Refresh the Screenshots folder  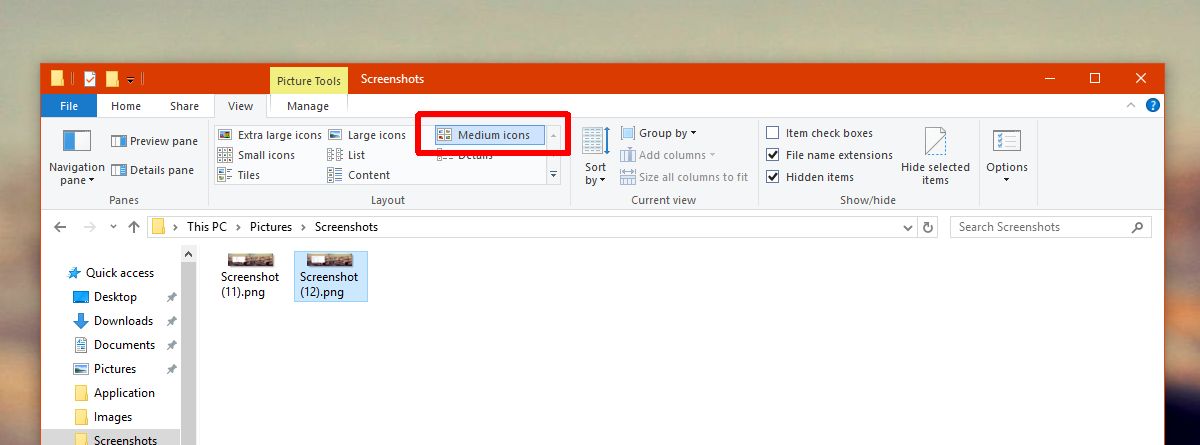(x=929, y=227)
